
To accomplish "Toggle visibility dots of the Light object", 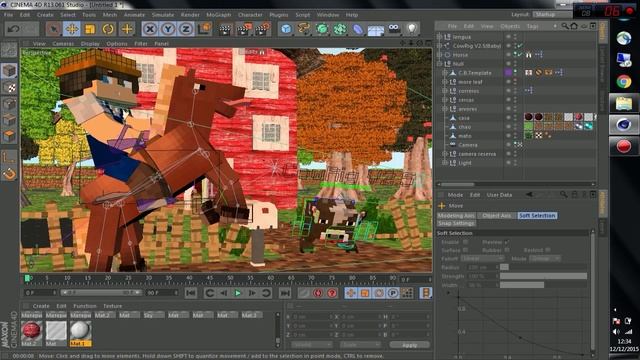I will [x=516, y=162].
